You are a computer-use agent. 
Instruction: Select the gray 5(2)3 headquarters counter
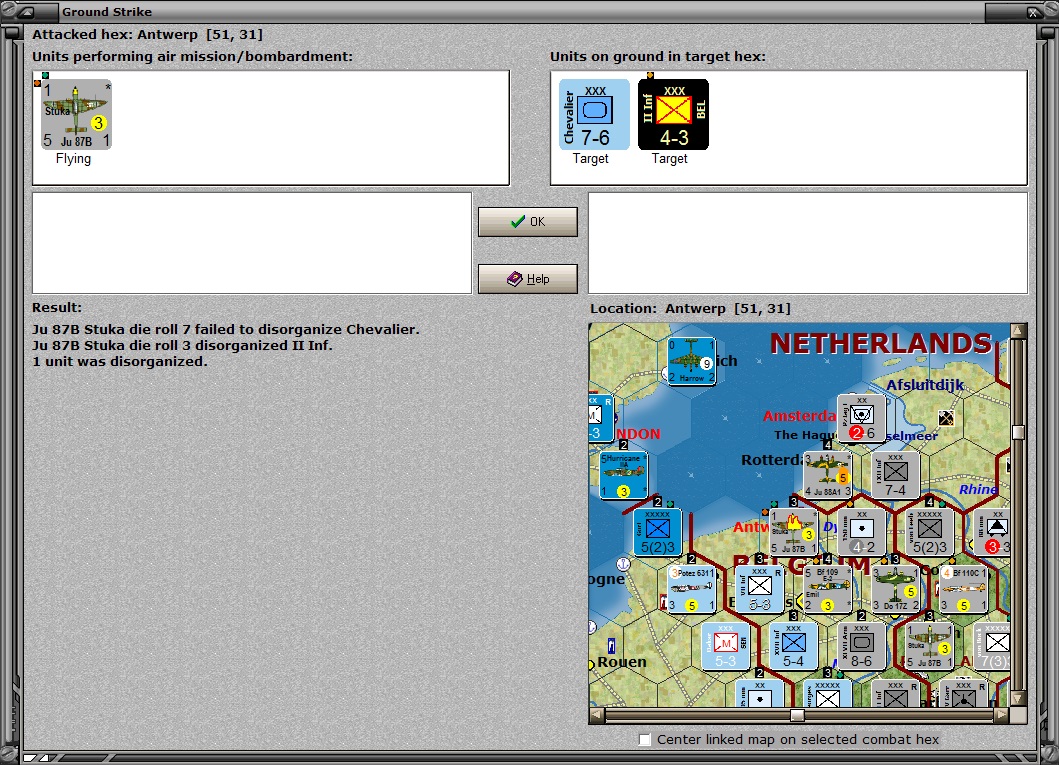tap(929, 533)
